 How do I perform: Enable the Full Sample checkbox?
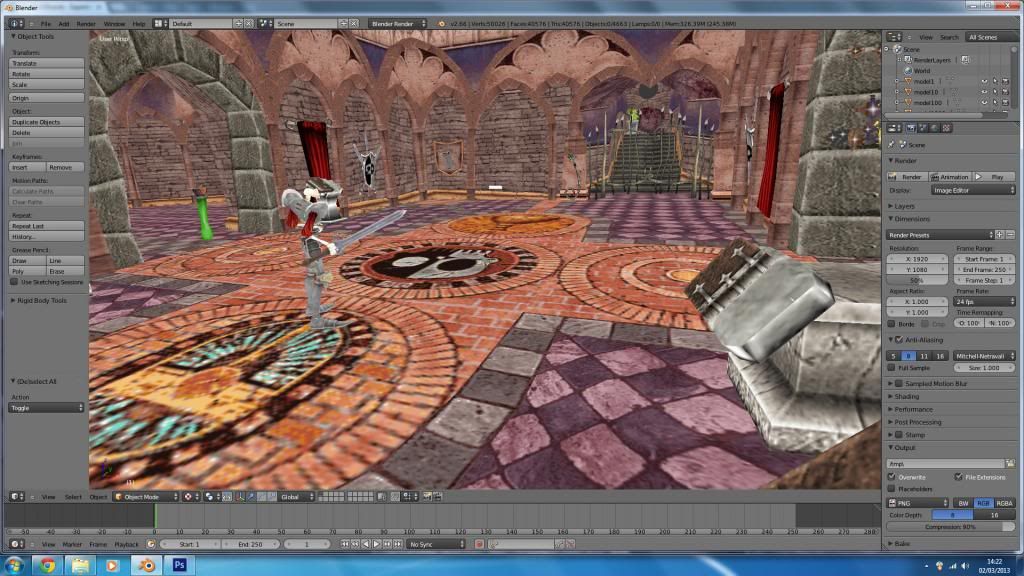(891, 368)
